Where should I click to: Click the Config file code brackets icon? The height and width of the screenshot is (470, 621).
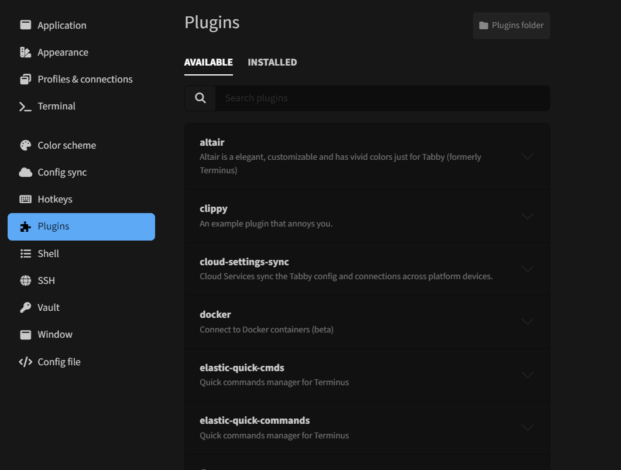point(25,362)
